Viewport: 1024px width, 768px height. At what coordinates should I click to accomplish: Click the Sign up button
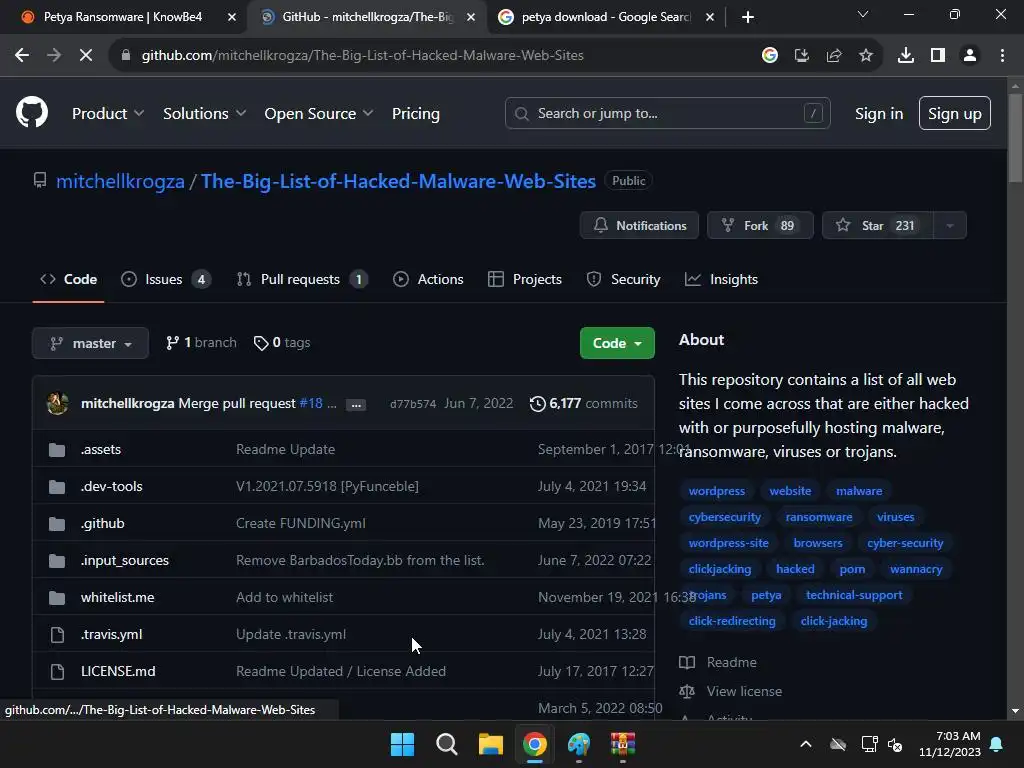pos(955,113)
